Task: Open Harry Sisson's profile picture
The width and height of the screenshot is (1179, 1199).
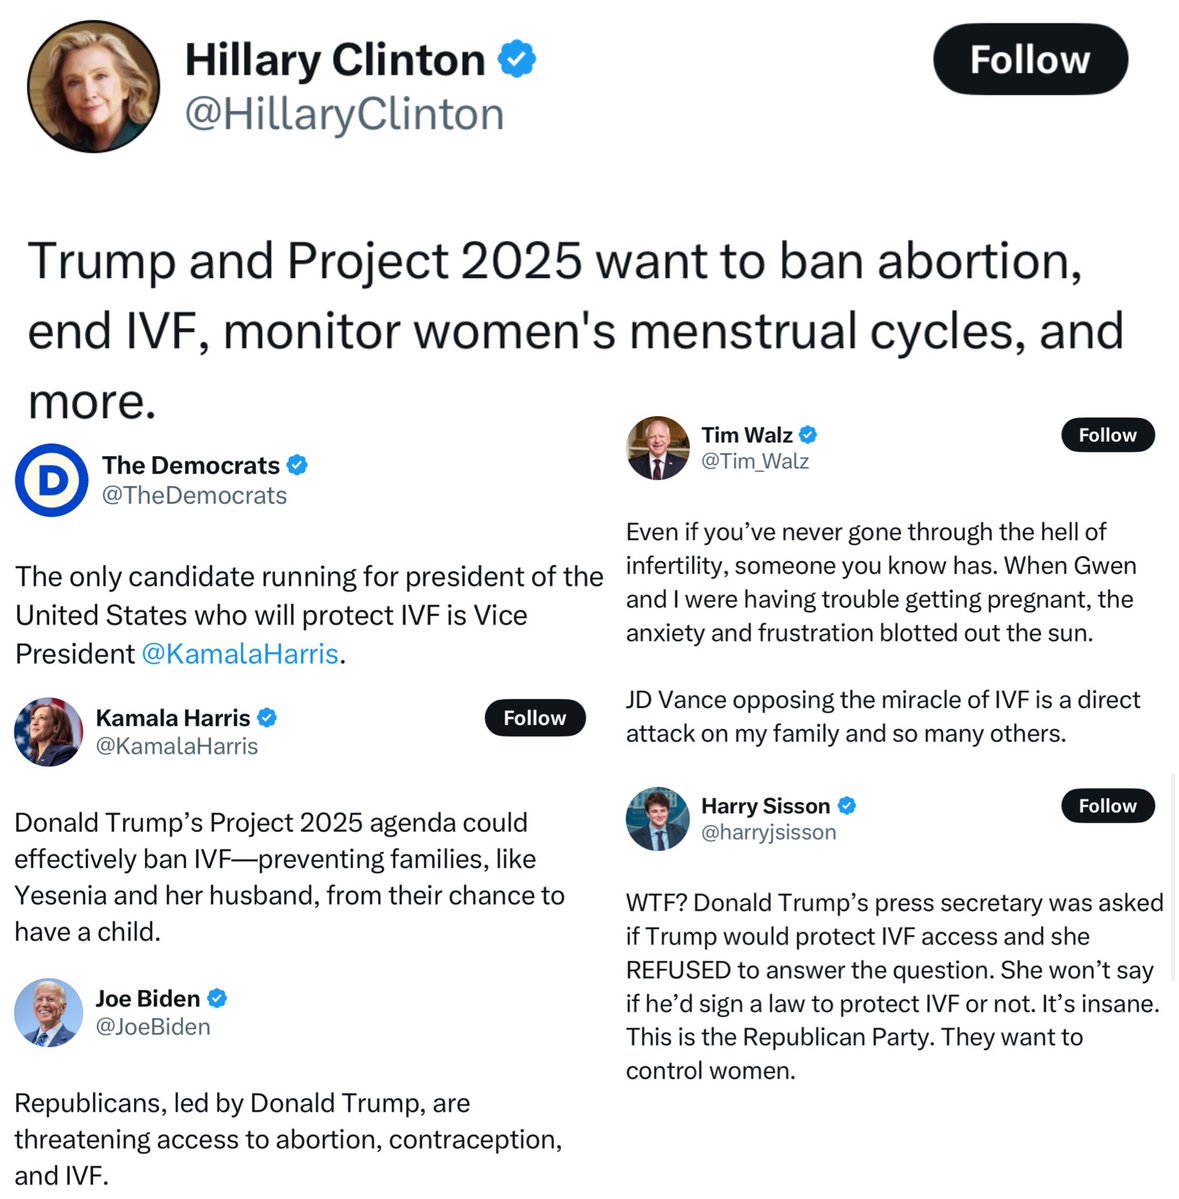Action: pos(658,819)
